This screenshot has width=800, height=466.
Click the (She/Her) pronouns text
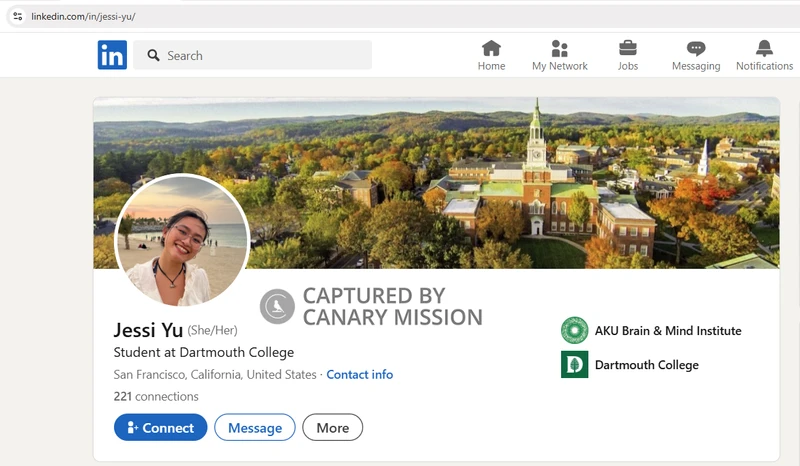point(212,331)
